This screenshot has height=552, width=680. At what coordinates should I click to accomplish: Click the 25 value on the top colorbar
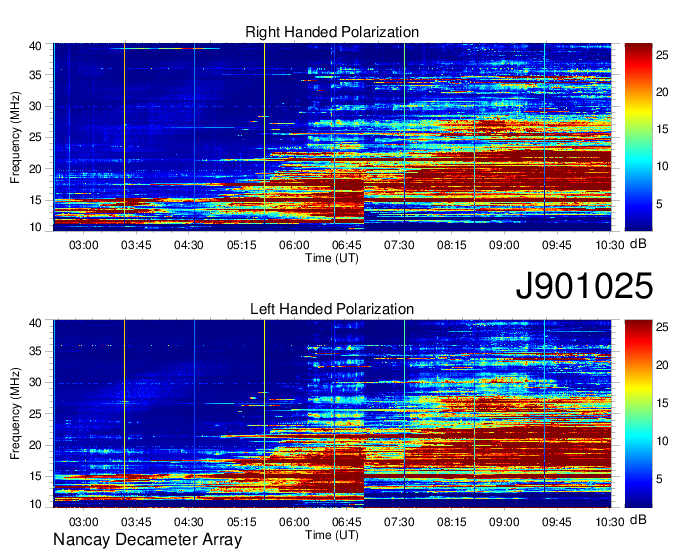tap(662, 55)
